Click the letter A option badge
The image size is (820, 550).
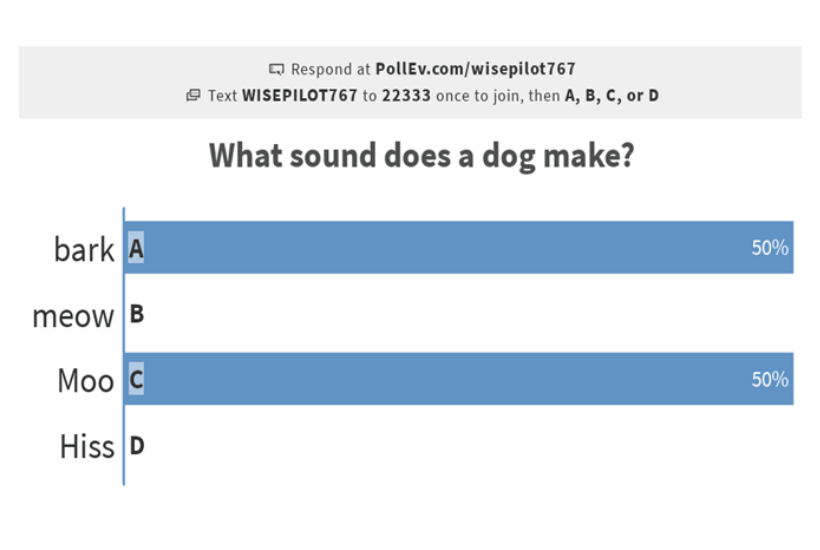tap(136, 248)
